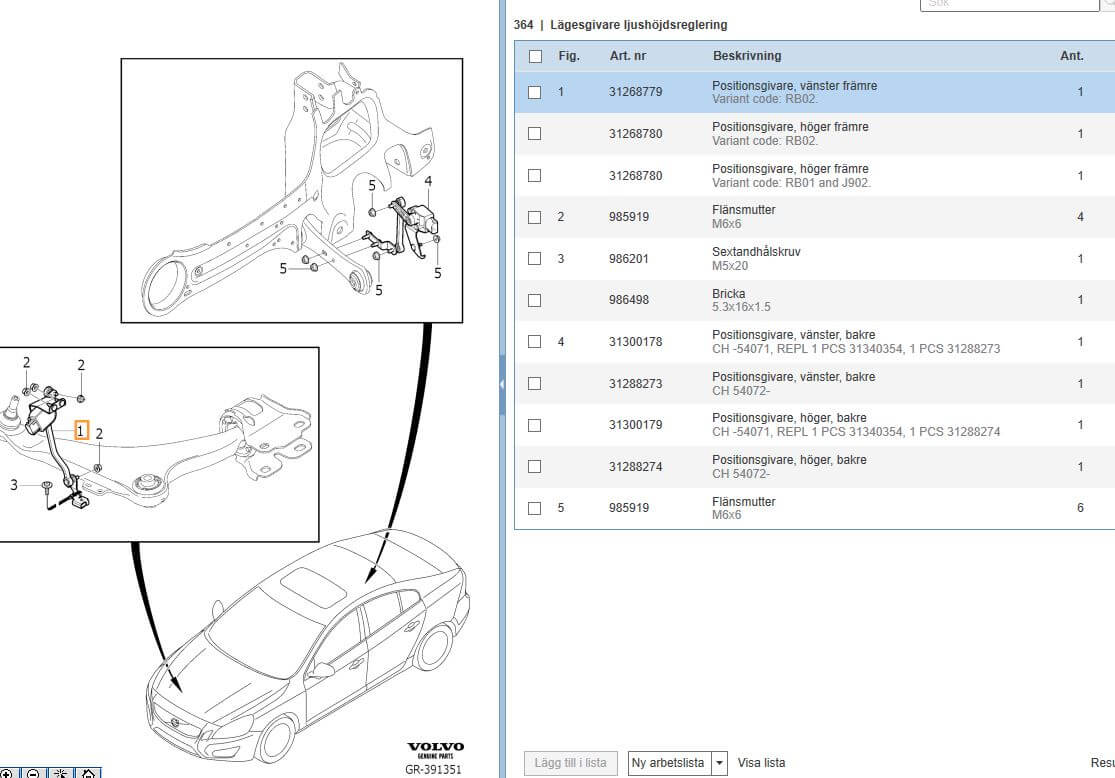
Task: Click callout 4 on rear sensor diagram
Action: click(x=428, y=181)
